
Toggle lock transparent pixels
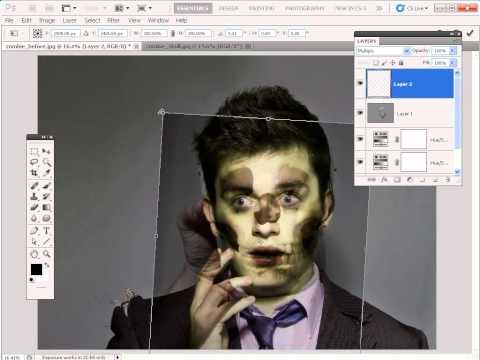coord(376,62)
